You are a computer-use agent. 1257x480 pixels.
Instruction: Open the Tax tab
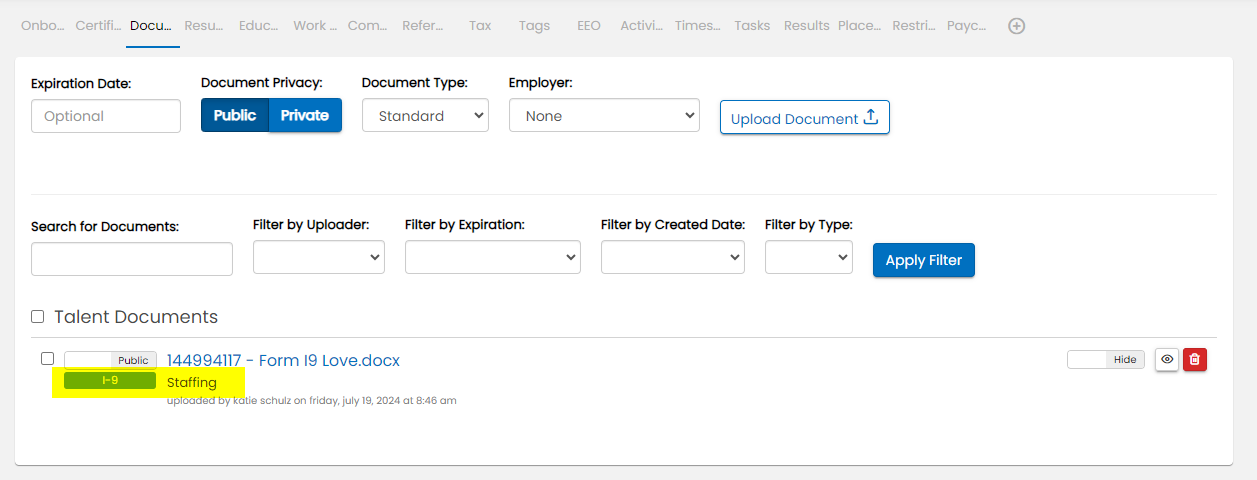pyautogui.click(x=480, y=26)
